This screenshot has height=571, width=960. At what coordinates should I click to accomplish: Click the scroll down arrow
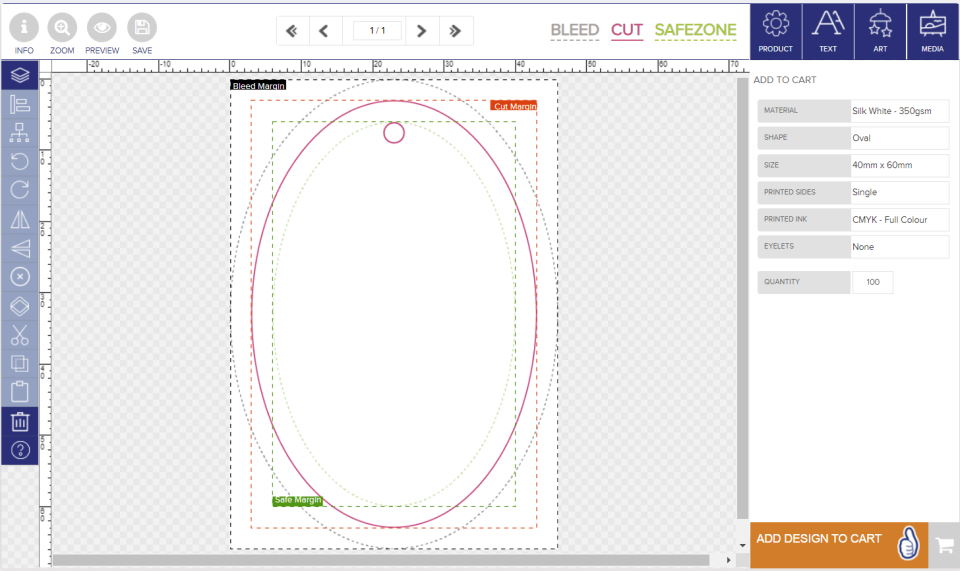point(743,545)
